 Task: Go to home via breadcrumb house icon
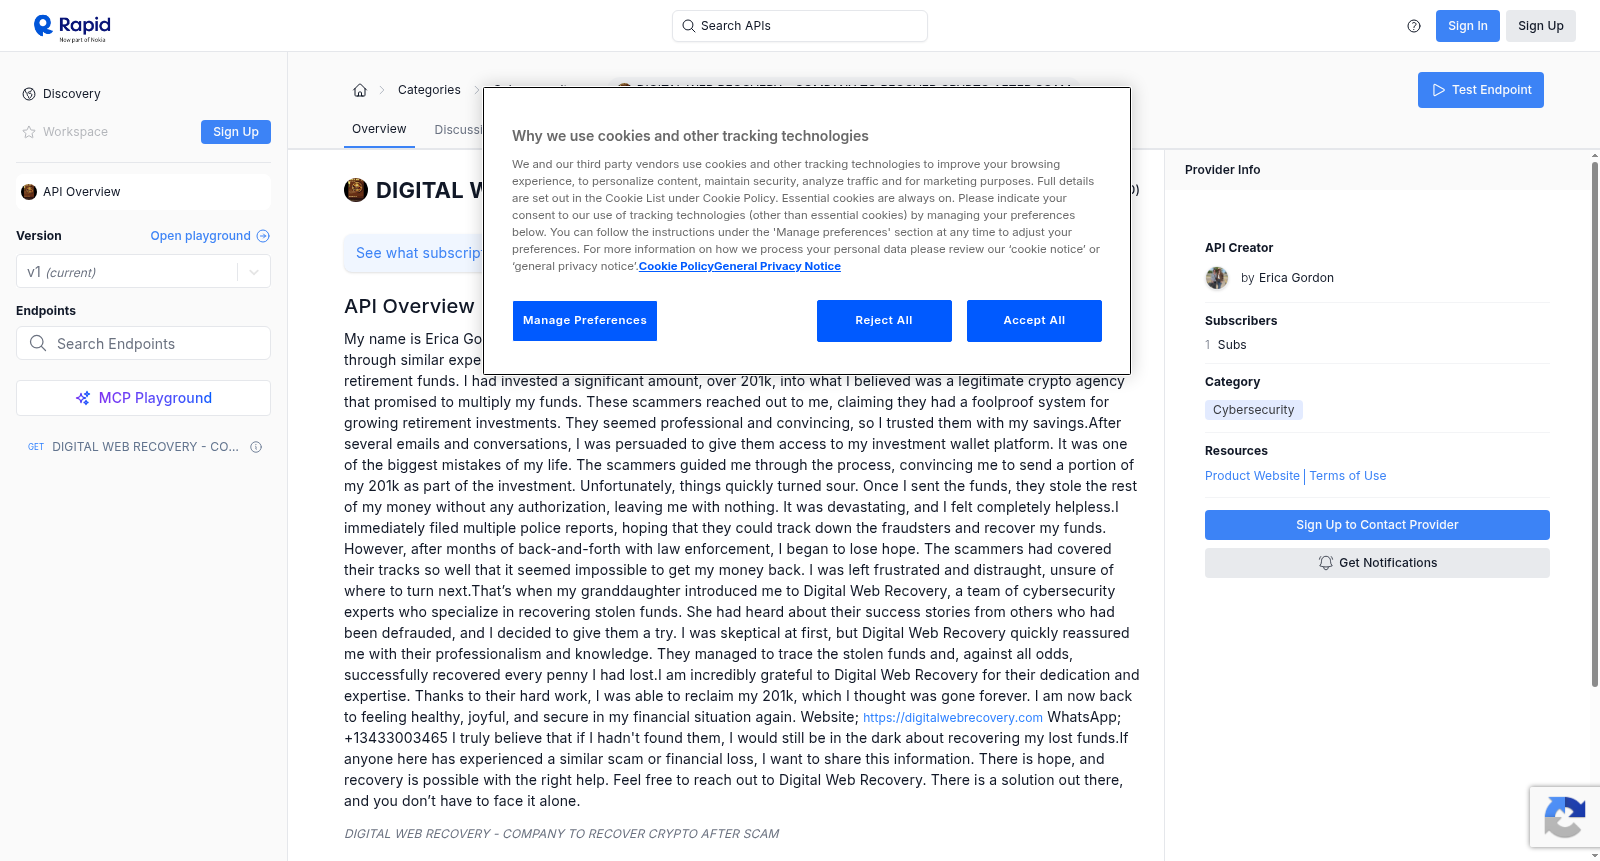[x=360, y=90]
